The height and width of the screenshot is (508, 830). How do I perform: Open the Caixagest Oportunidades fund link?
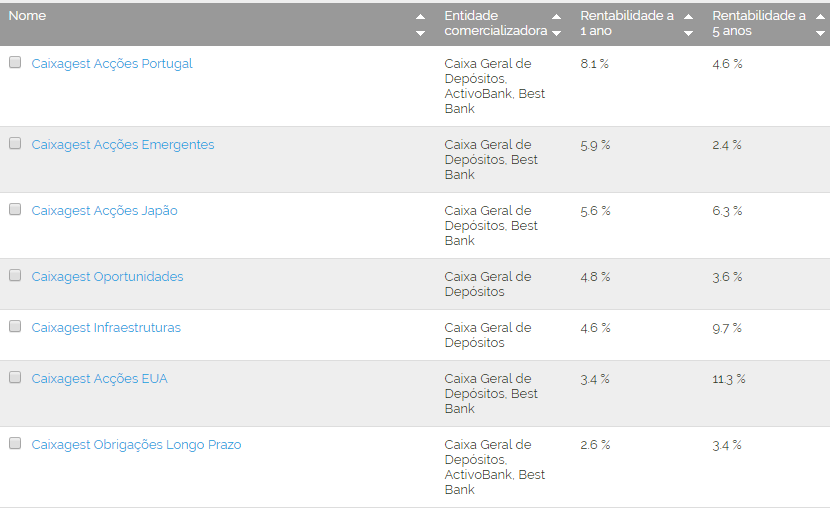pyautogui.click(x=107, y=277)
